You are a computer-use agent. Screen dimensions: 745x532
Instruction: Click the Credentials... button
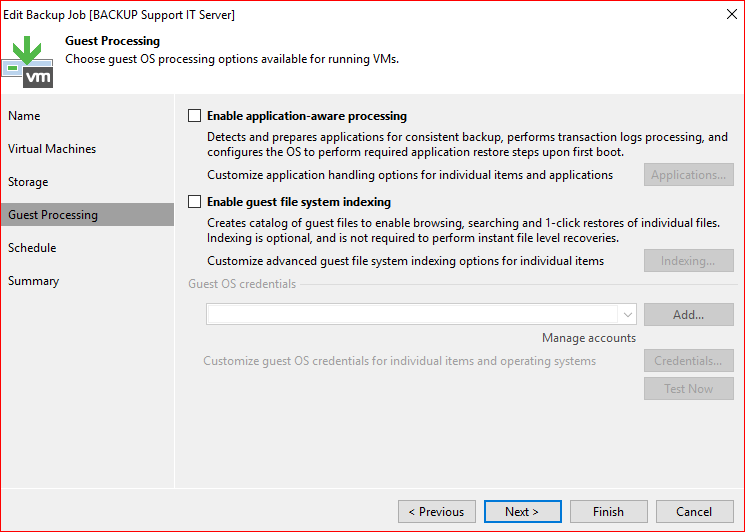tap(688, 361)
